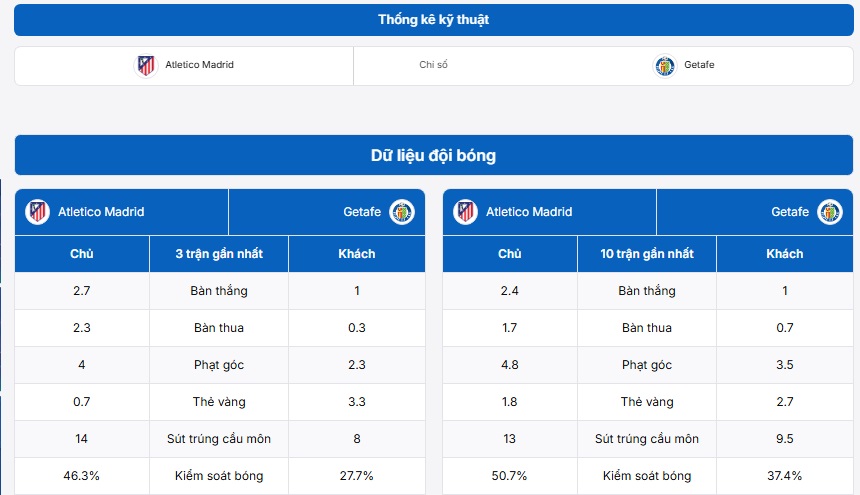Click Atletico Madrid name in top bar
The width and height of the screenshot is (860, 495).
pos(199,65)
